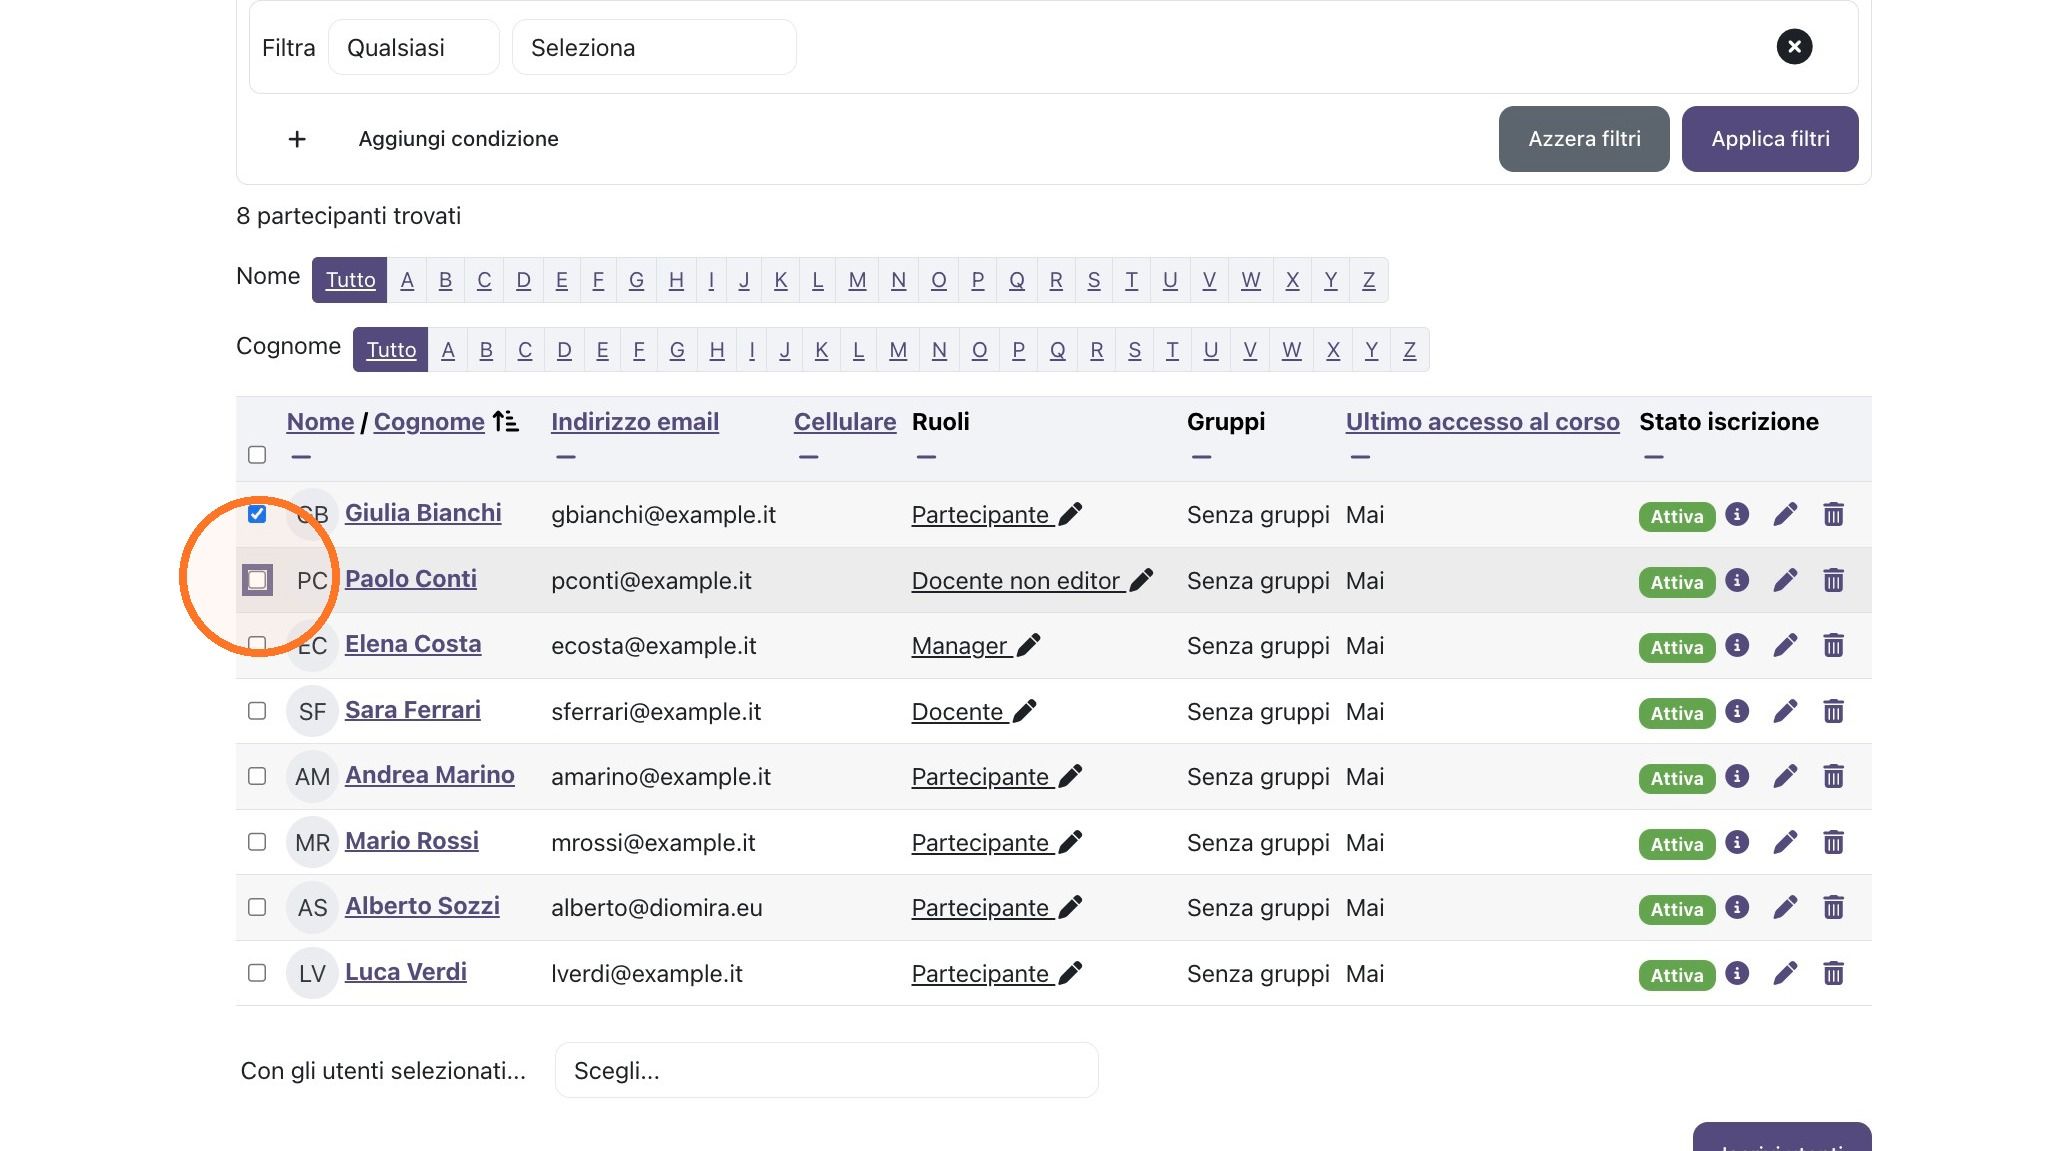2064x1151 pixels.
Task: Open the Qualsiasi filter match dropdown
Action: (x=413, y=47)
